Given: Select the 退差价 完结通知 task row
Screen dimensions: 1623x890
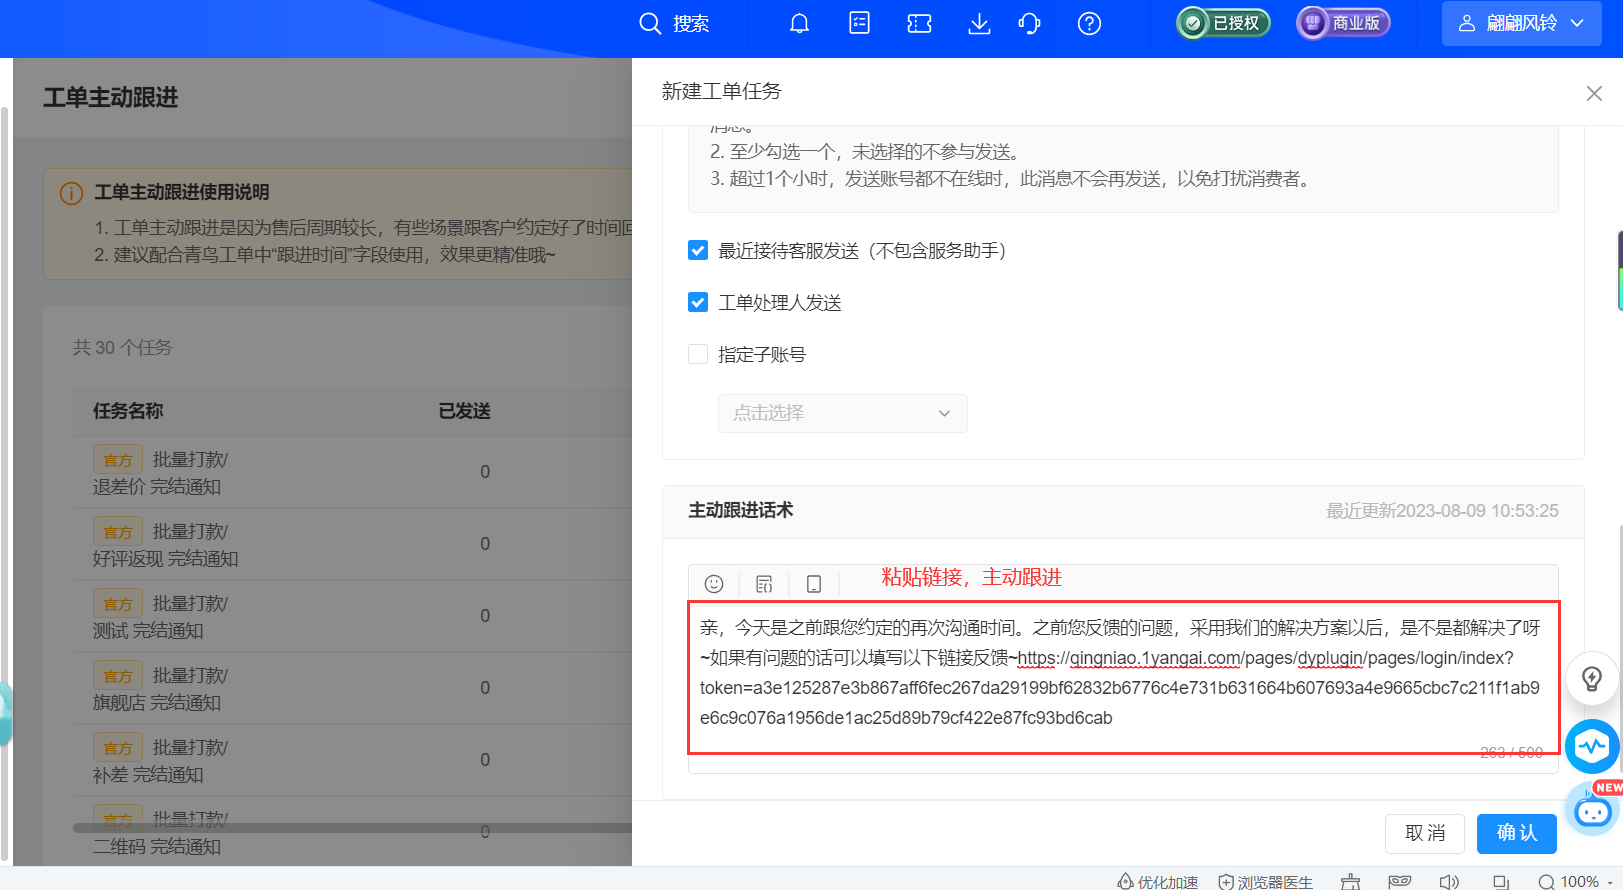Looking at the screenshot, I should (352, 472).
